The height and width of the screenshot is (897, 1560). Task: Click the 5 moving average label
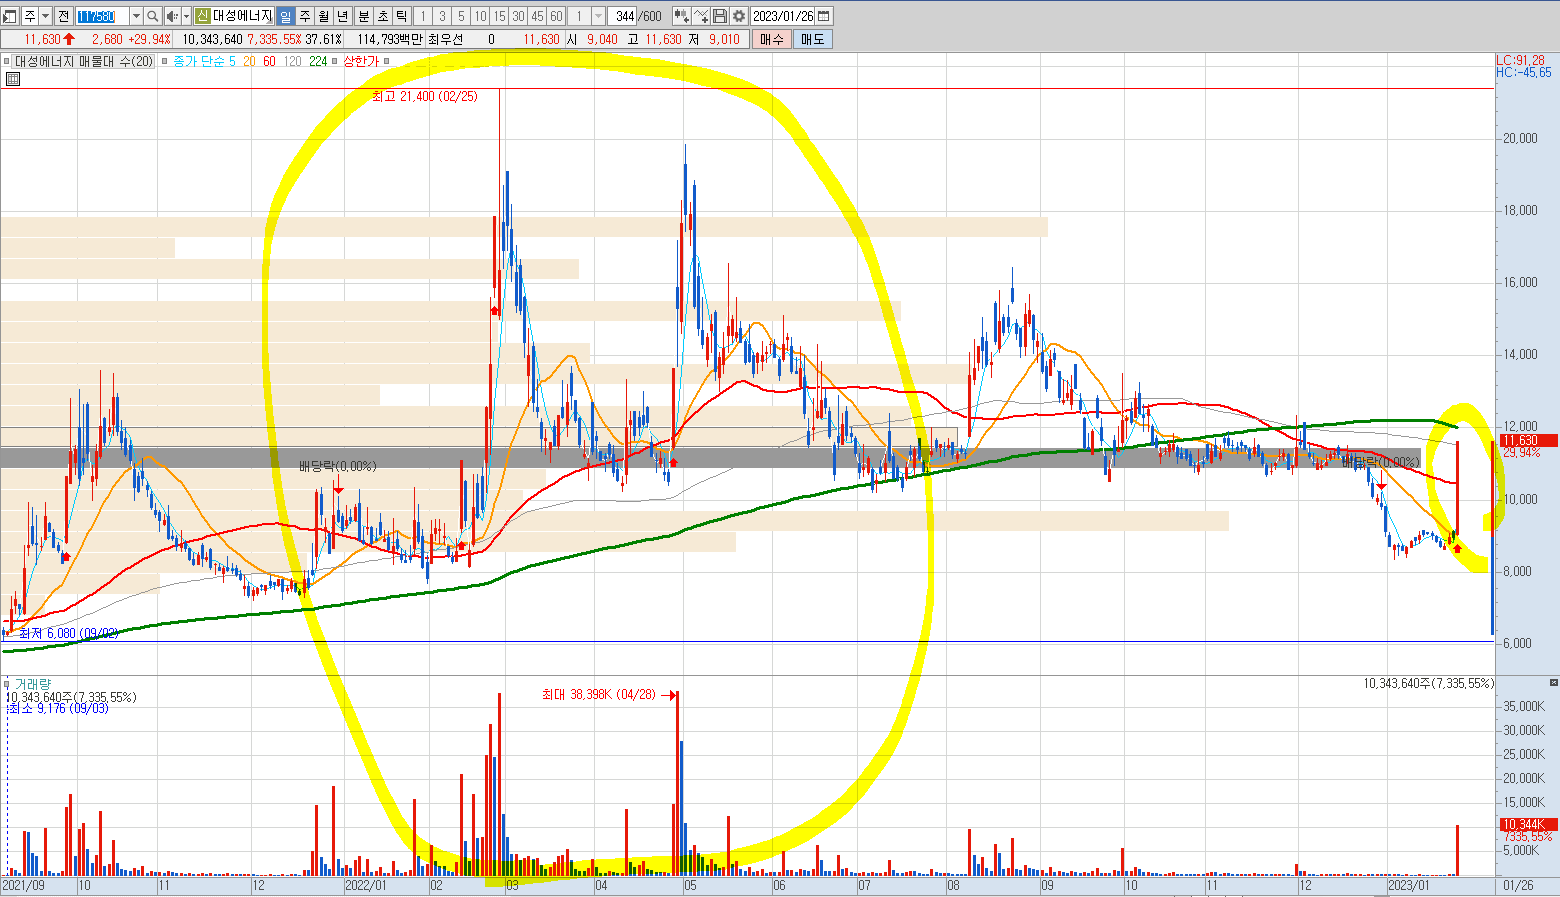point(232,61)
